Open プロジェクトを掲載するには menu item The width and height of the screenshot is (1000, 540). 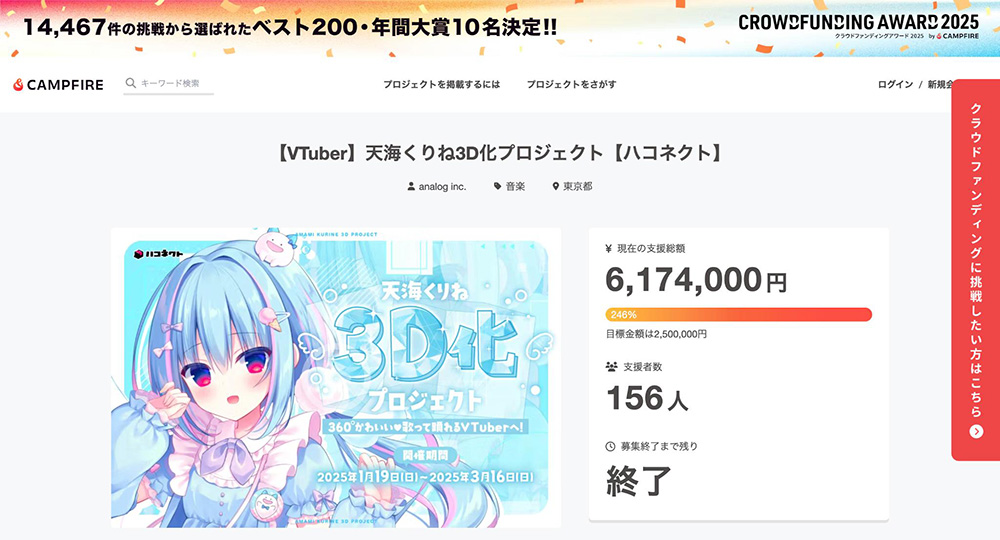tap(441, 84)
